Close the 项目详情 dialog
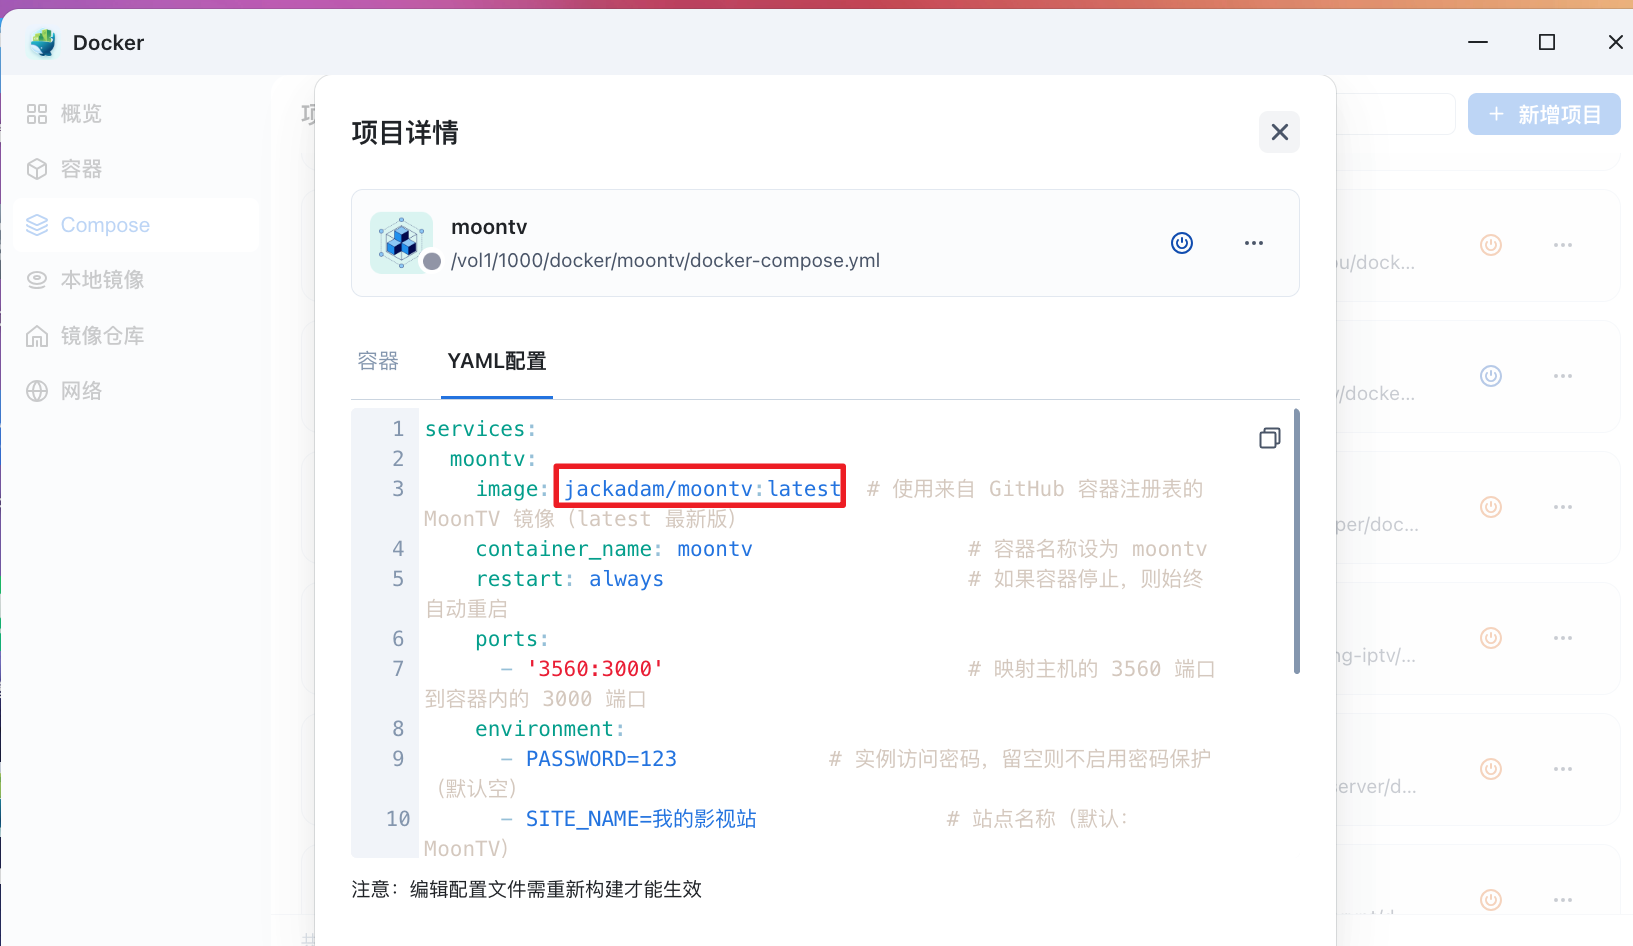This screenshot has height=946, width=1633. coord(1278,132)
